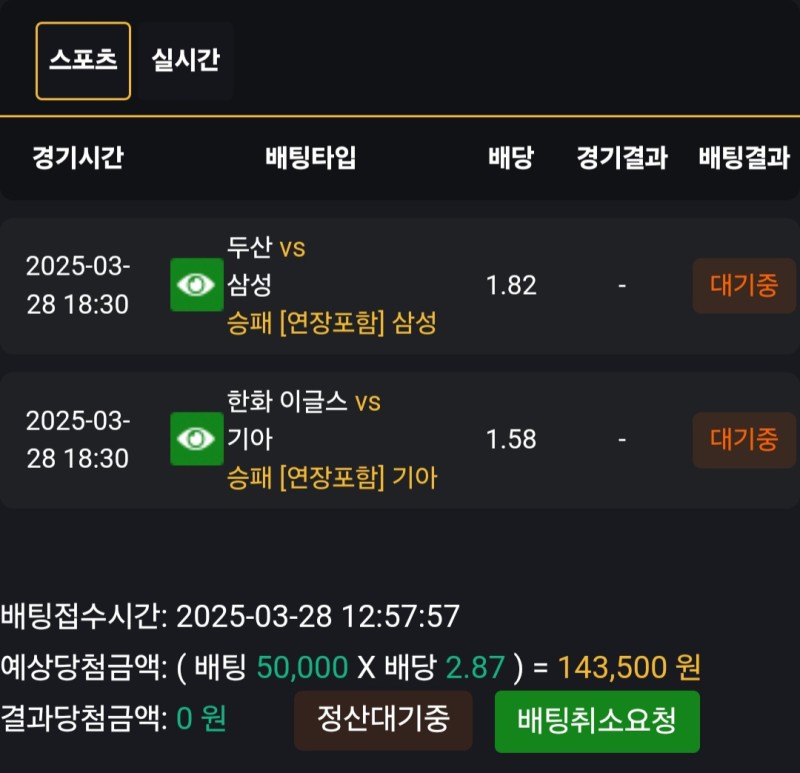The width and height of the screenshot is (800, 773).
Task: Click the 경기시간 column header
Action: point(77,157)
